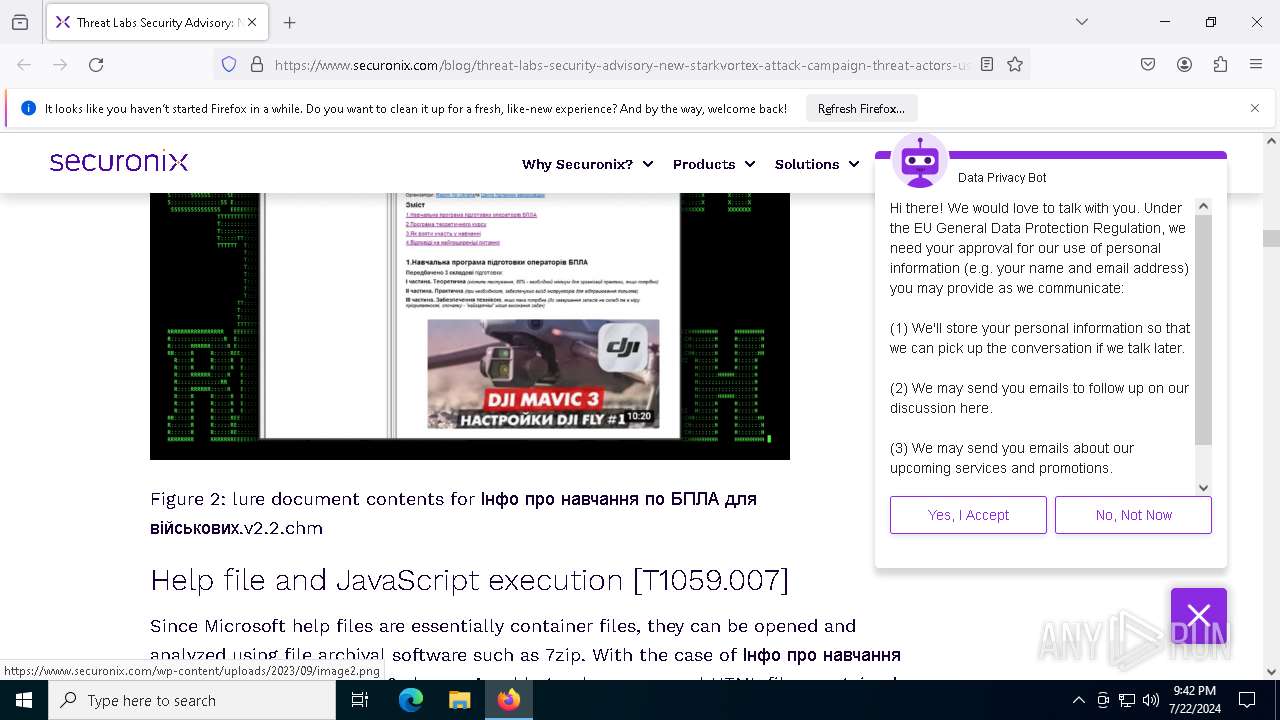Open Windows notification center
The width and height of the screenshot is (1280, 720).
[1247, 700]
